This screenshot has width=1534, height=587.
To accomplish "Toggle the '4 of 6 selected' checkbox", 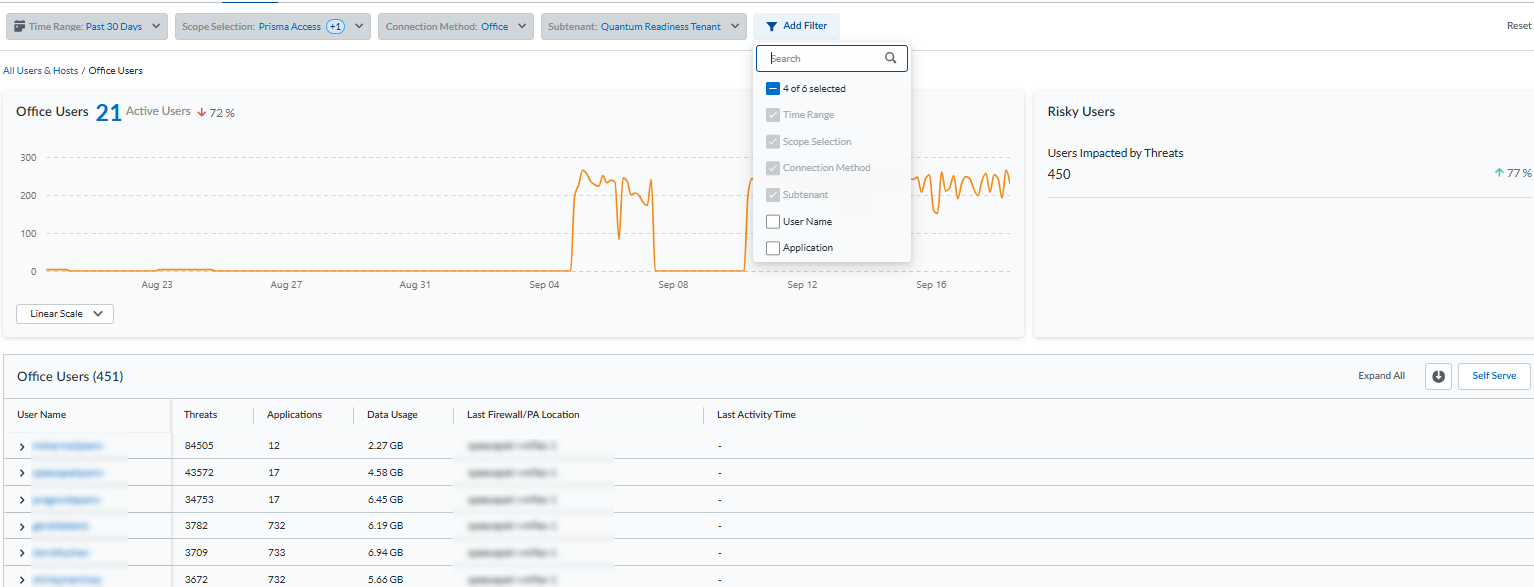I will [773, 89].
